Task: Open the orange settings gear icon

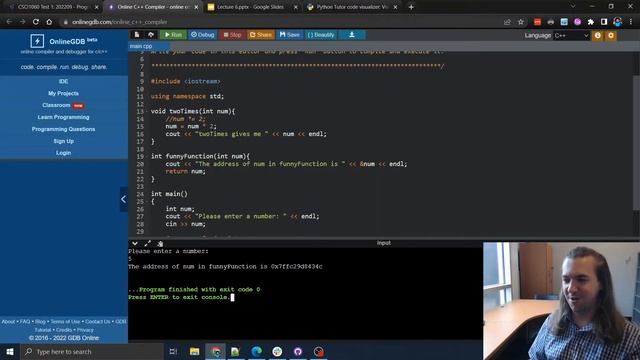Action: (611, 36)
